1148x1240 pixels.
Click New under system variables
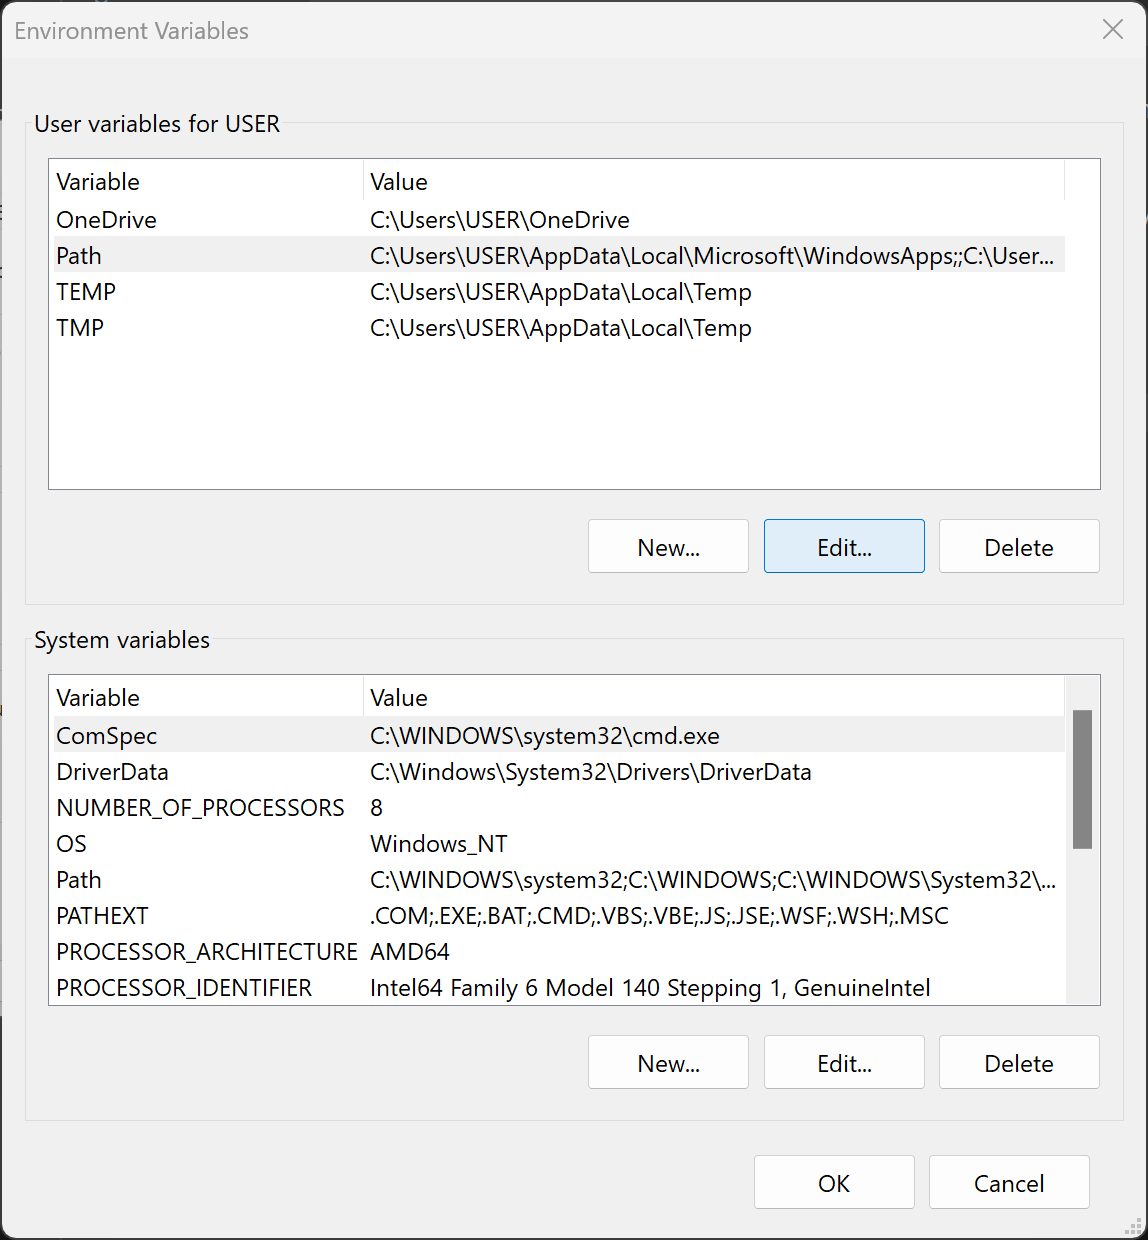pyautogui.click(x=668, y=1062)
